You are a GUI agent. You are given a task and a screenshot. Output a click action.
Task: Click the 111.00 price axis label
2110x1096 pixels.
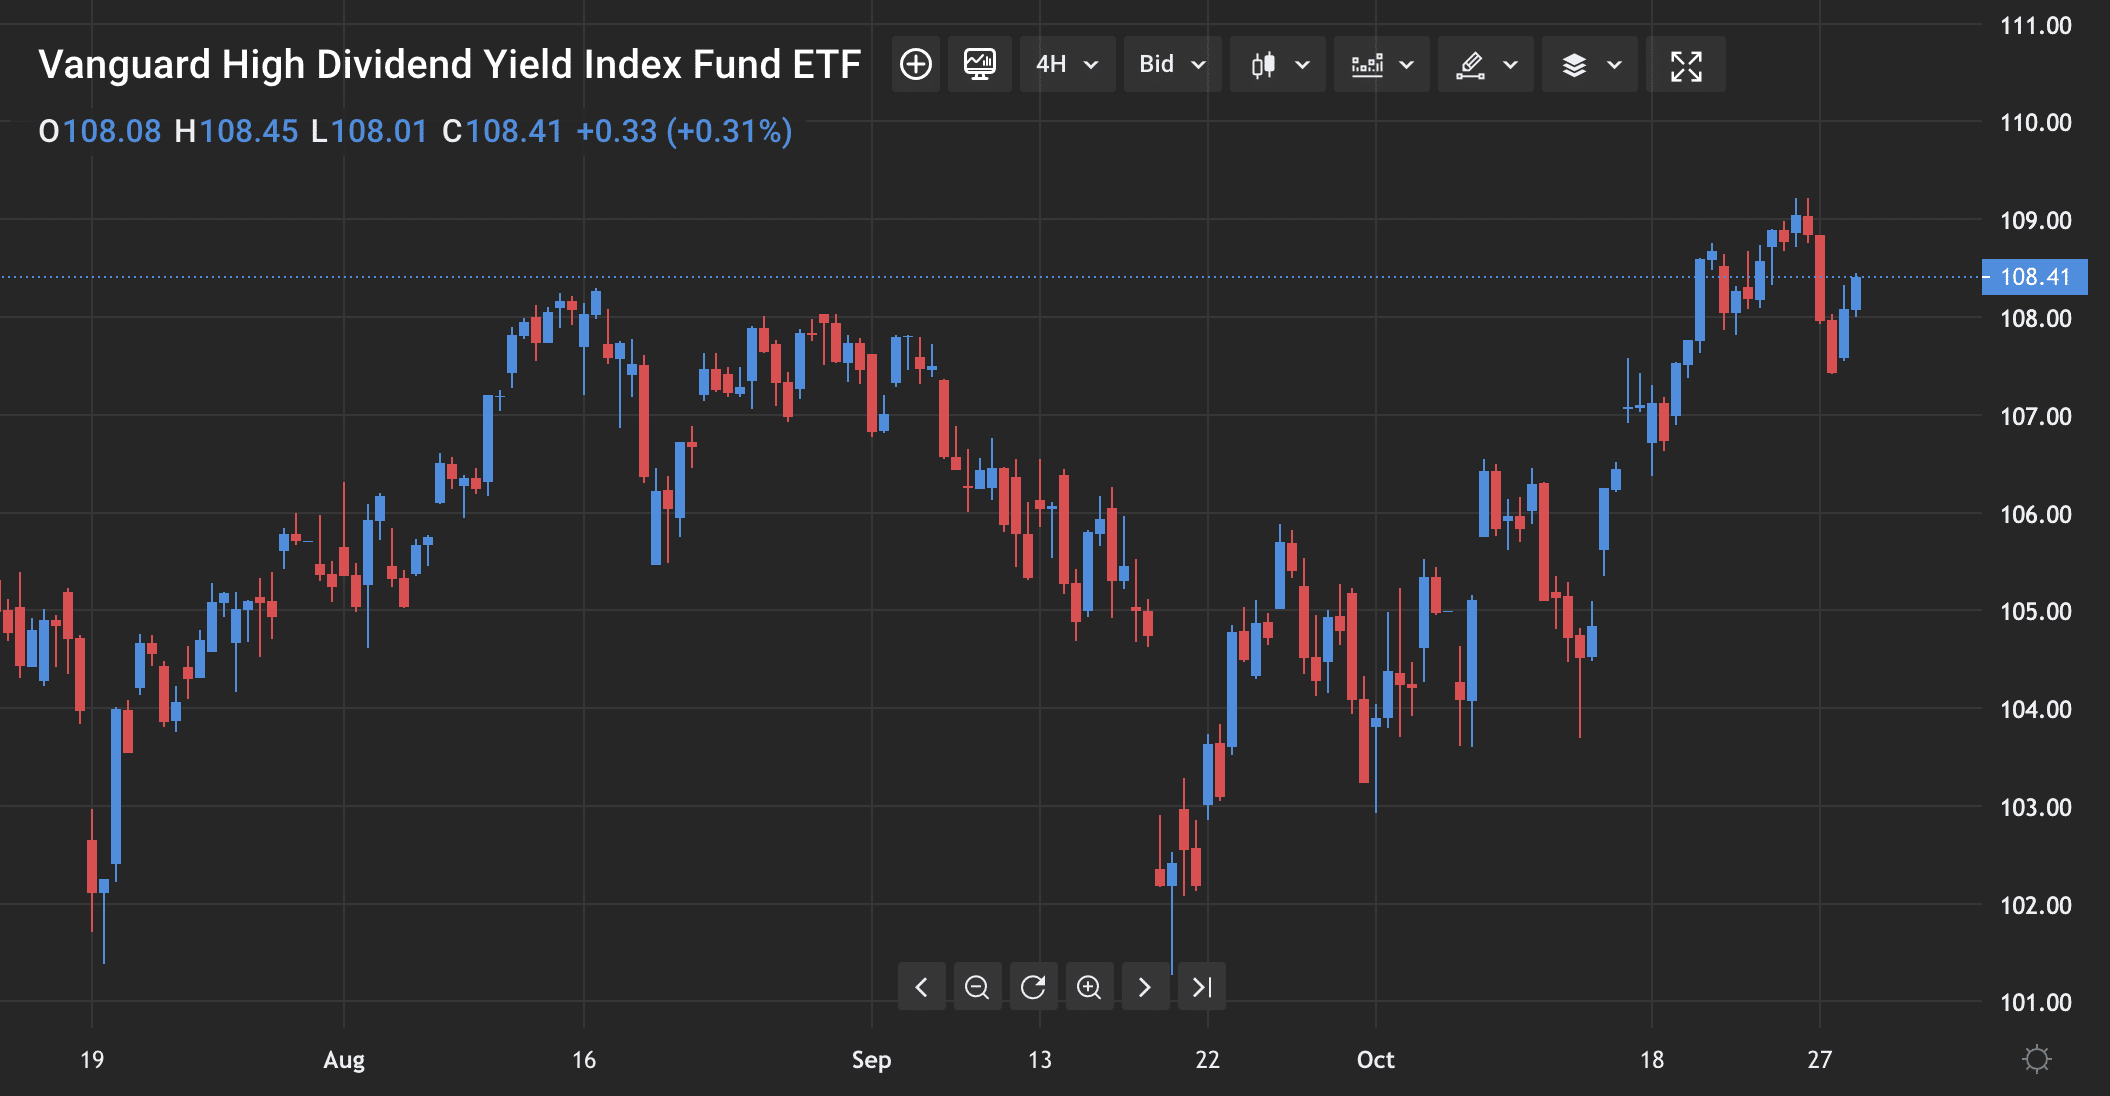pyautogui.click(x=2035, y=26)
